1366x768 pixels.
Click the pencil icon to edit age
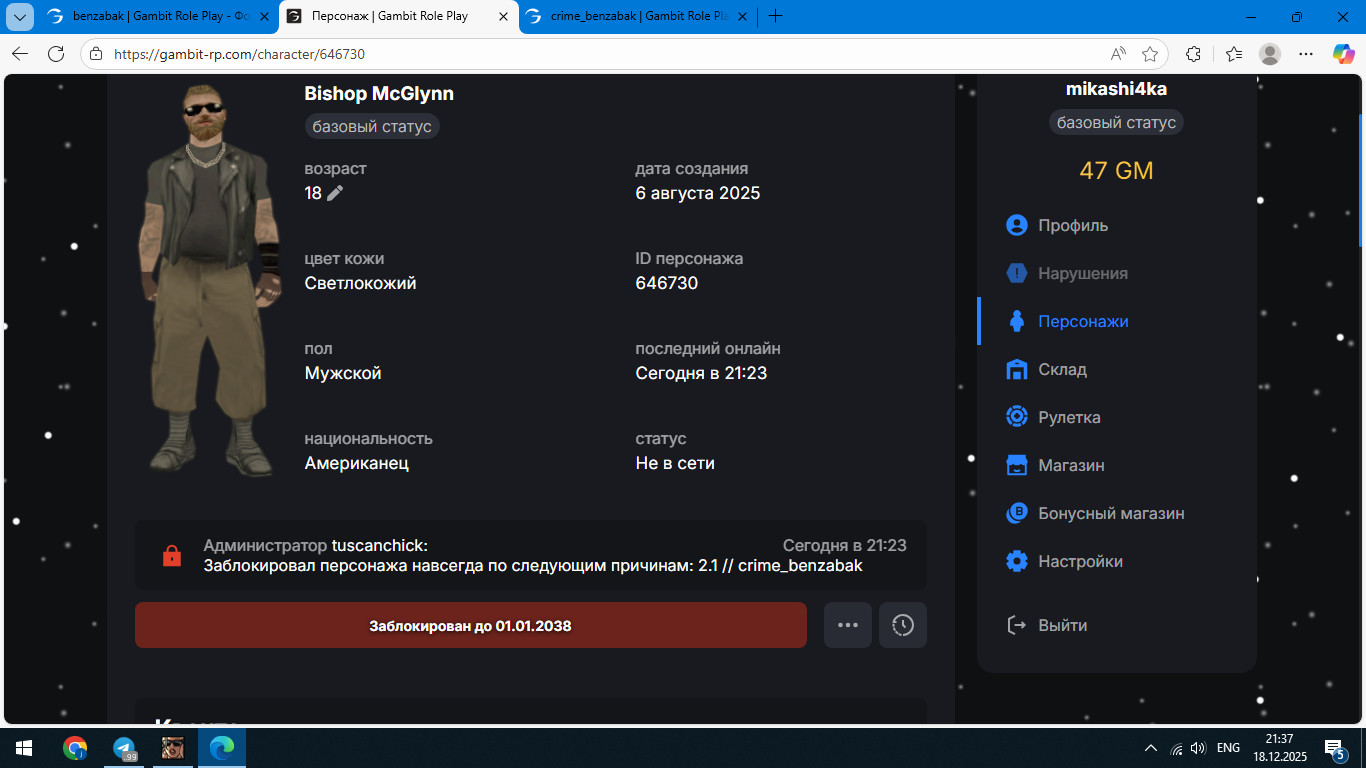click(x=335, y=193)
